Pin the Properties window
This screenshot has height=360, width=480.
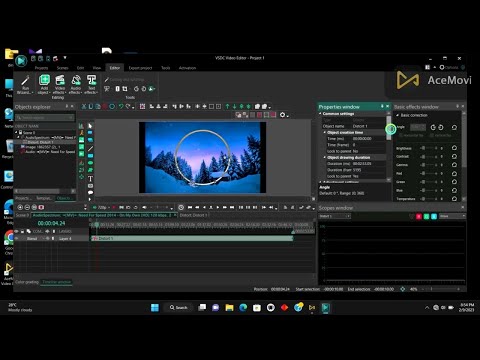(x=382, y=106)
